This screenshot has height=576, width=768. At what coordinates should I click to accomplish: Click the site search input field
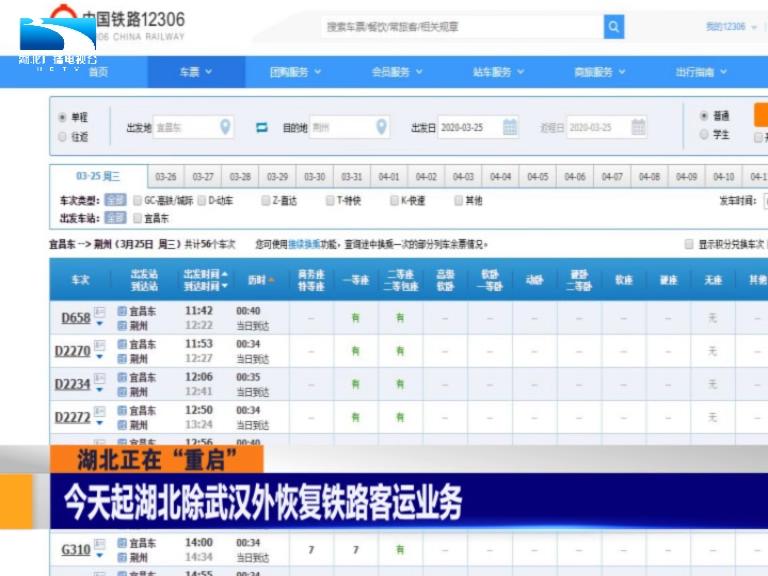point(462,27)
